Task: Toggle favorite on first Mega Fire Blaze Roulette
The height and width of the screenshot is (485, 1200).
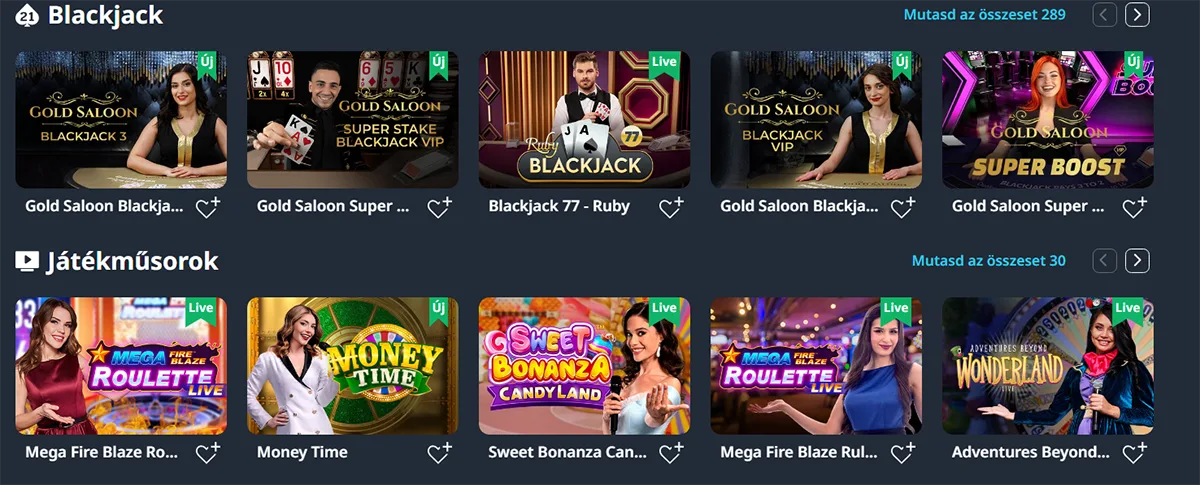Action: click(207, 453)
